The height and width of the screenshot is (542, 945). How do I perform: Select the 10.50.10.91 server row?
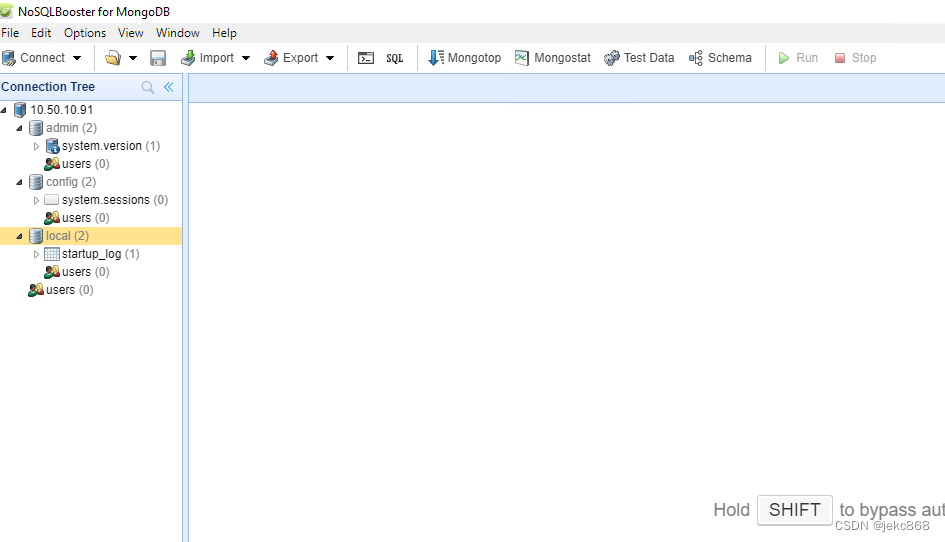[91, 110]
